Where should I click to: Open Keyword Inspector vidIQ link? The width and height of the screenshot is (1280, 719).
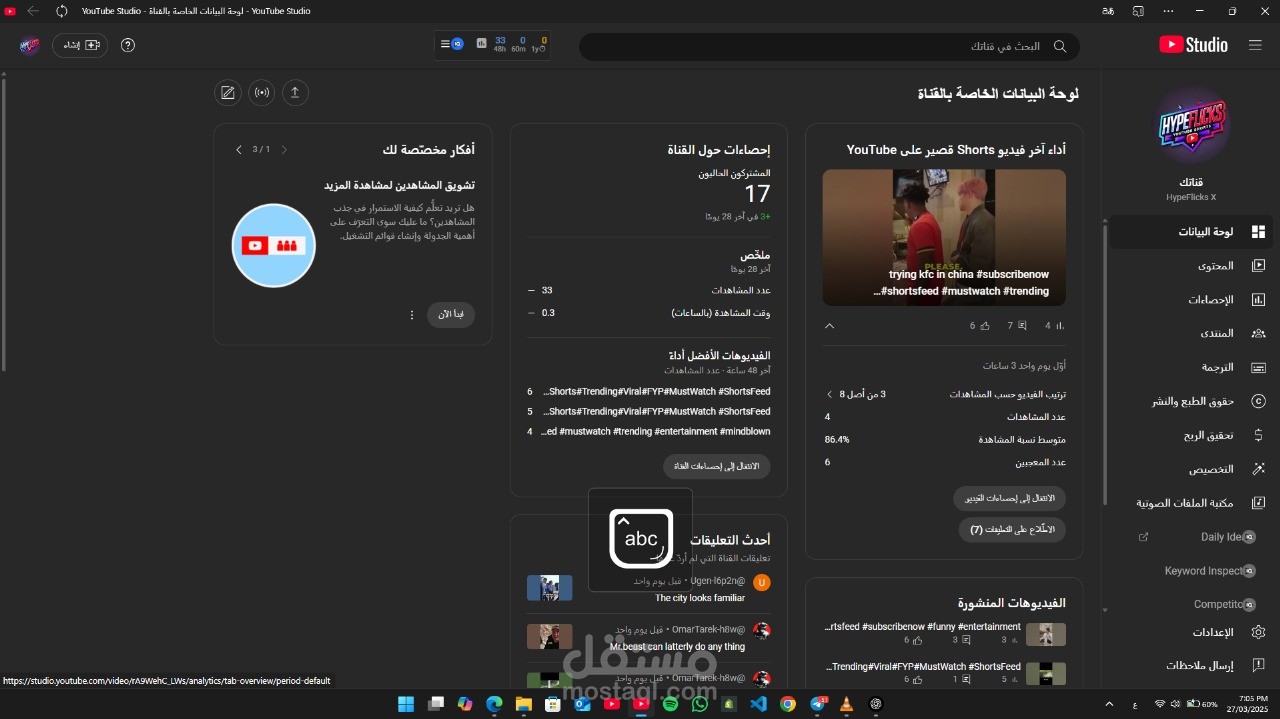pos(1190,571)
